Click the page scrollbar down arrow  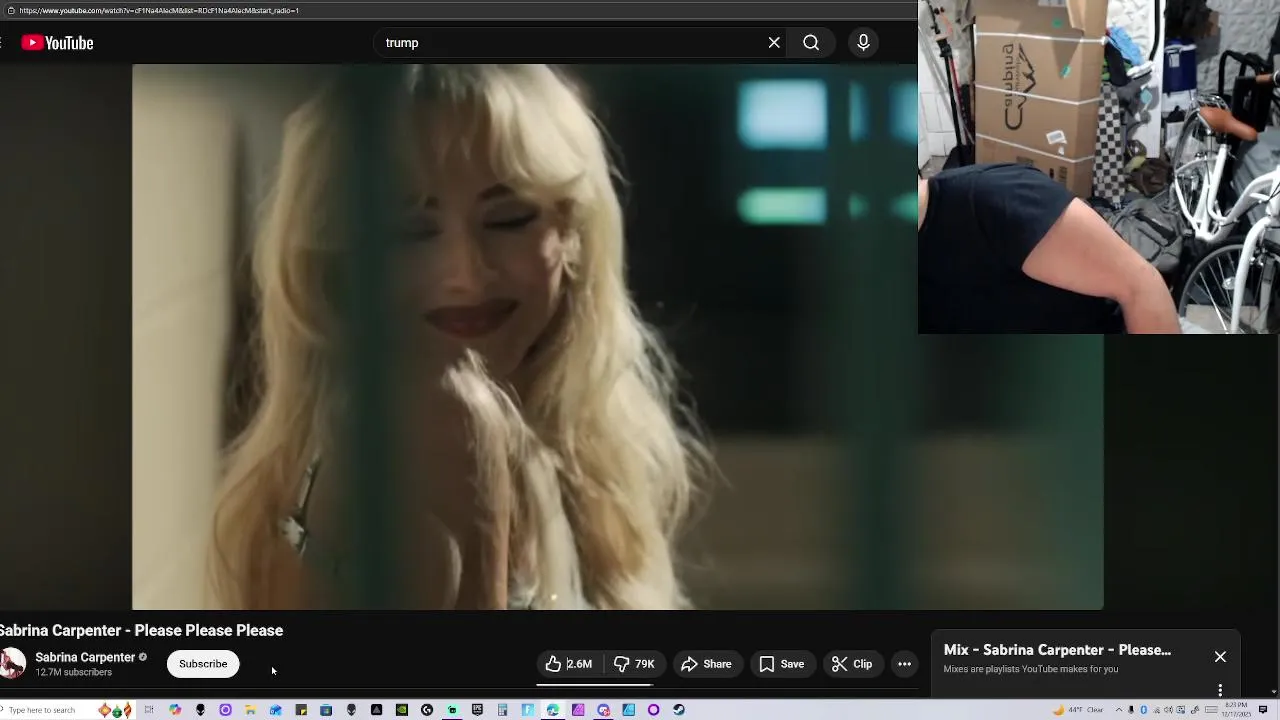point(1274,691)
